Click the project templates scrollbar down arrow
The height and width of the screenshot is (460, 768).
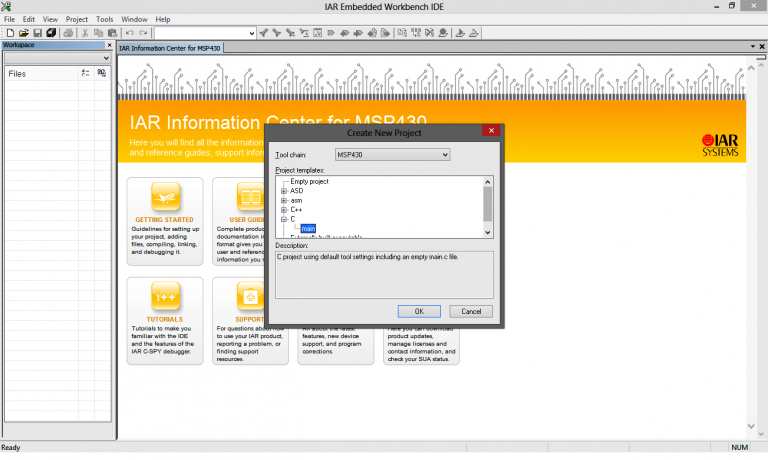487,233
